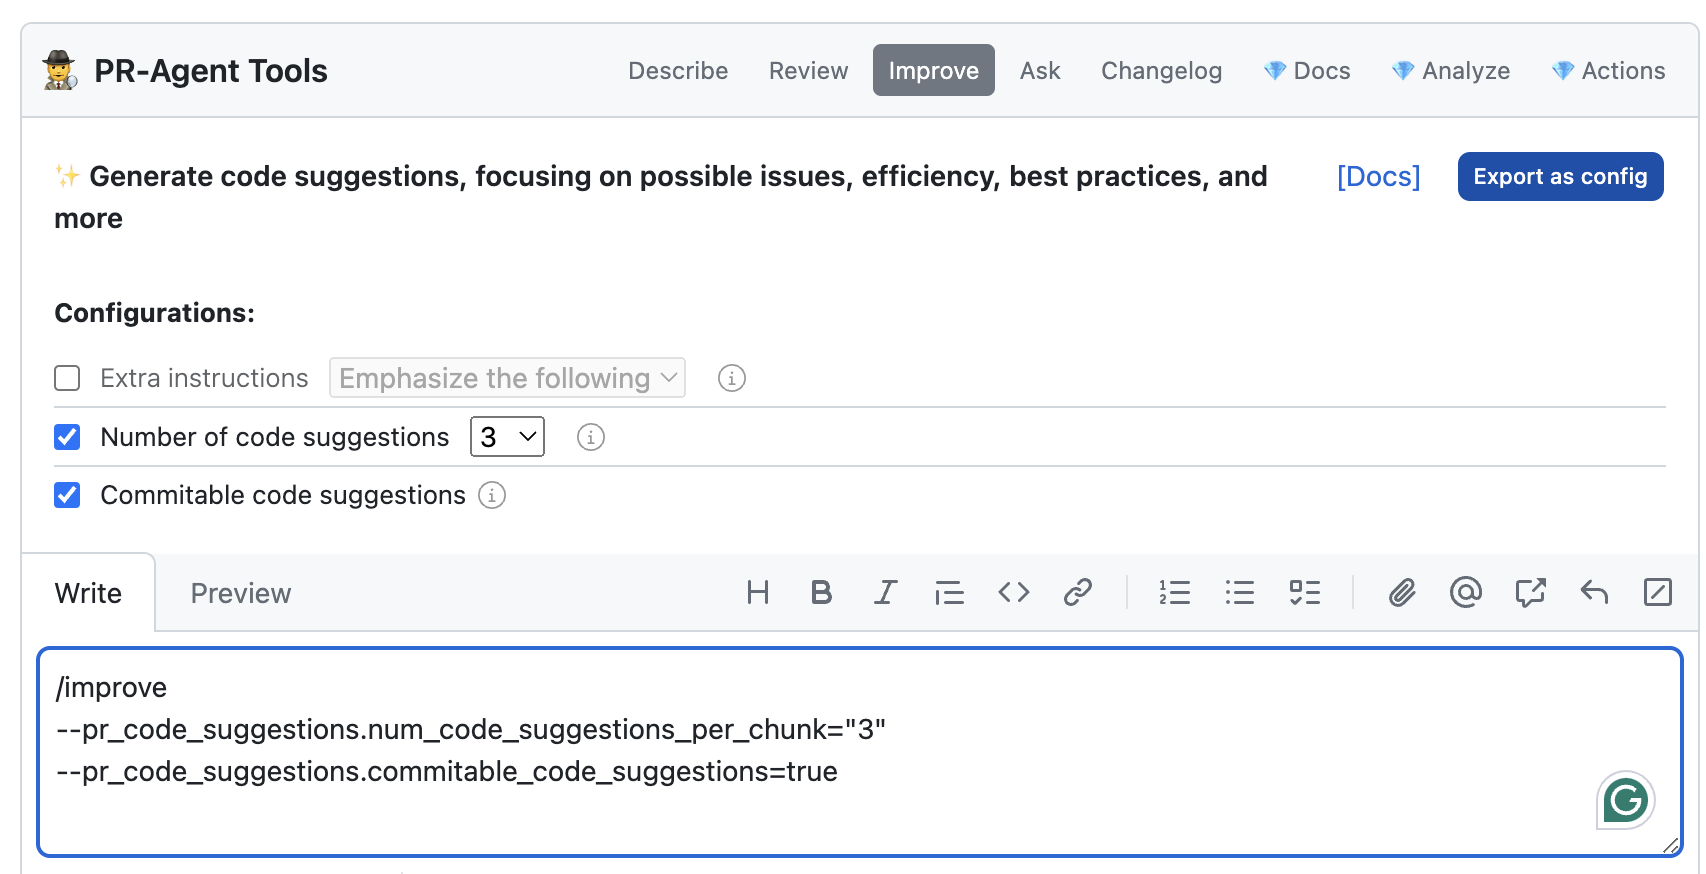Enable the Extra instructions checkbox
Image resolution: width=1706 pixels, height=874 pixels.
pyautogui.click(x=67, y=378)
